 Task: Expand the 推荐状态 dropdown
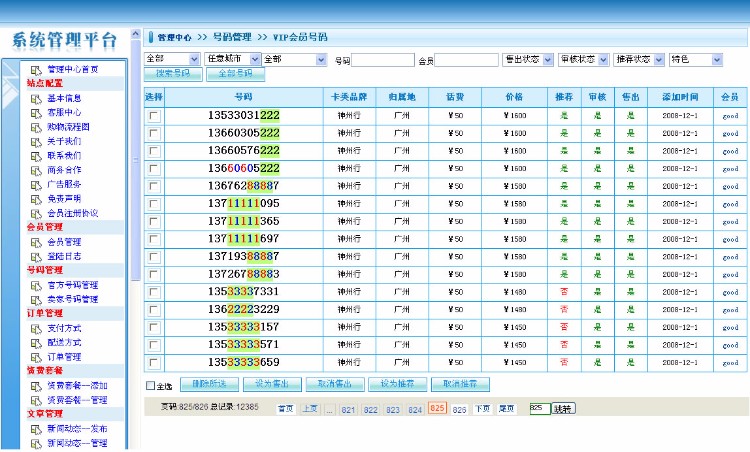639,59
